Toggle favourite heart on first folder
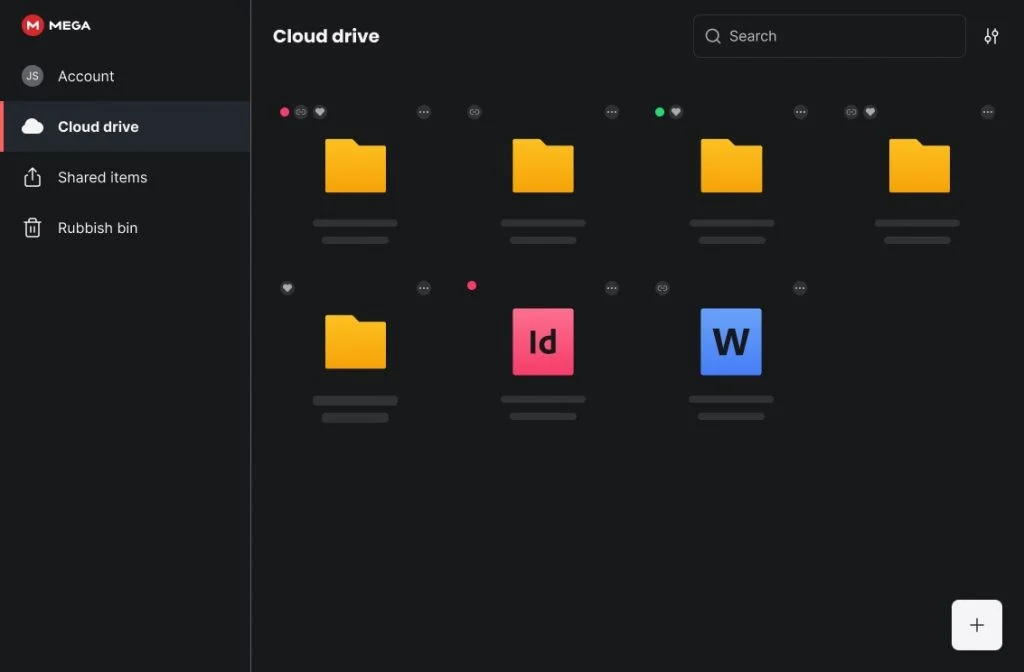The height and width of the screenshot is (672, 1024). pos(319,112)
